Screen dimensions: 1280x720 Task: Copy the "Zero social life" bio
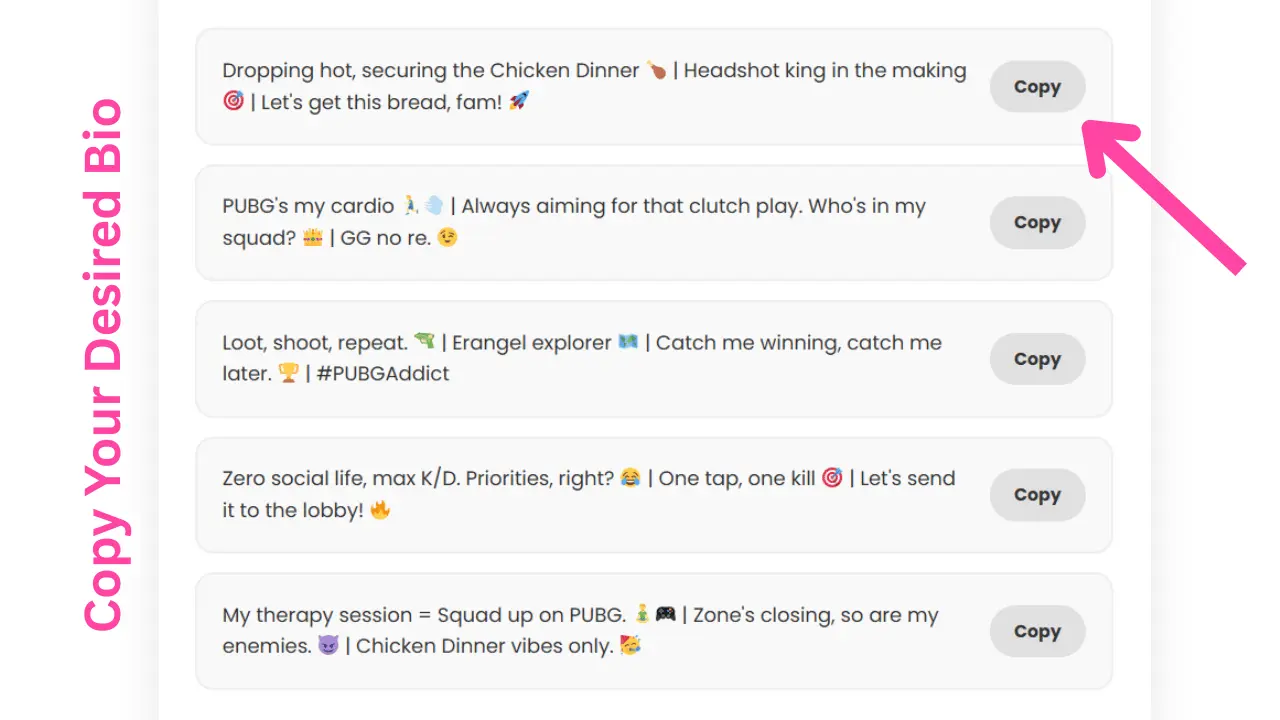(1037, 495)
